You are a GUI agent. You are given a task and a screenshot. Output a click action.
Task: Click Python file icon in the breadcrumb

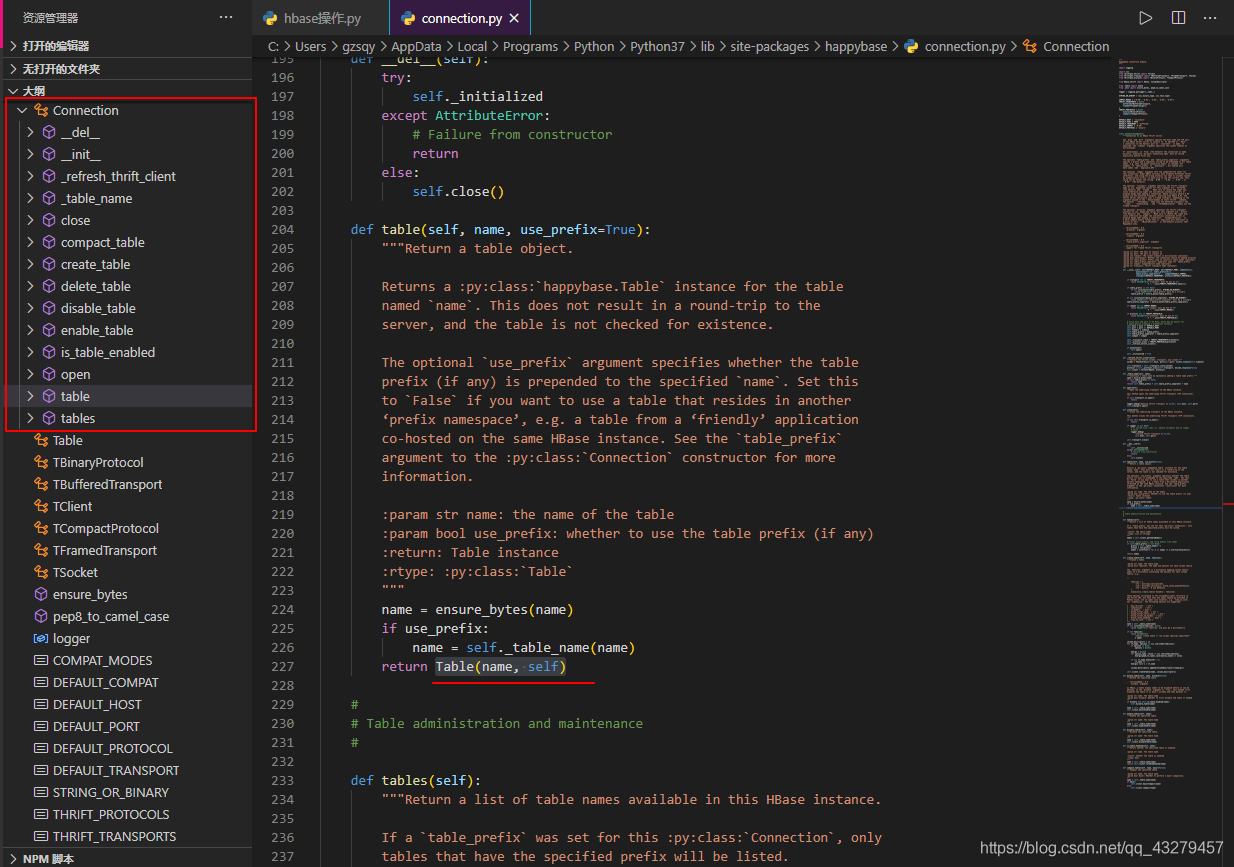click(910, 46)
